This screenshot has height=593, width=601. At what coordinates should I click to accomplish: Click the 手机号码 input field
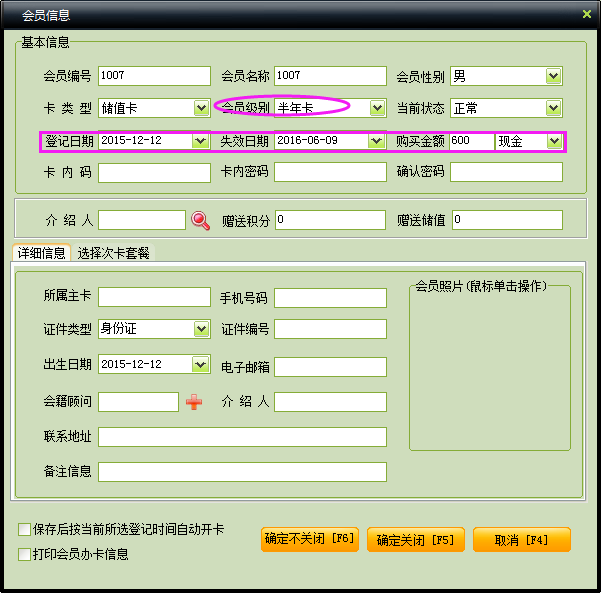pyautogui.click(x=330, y=298)
